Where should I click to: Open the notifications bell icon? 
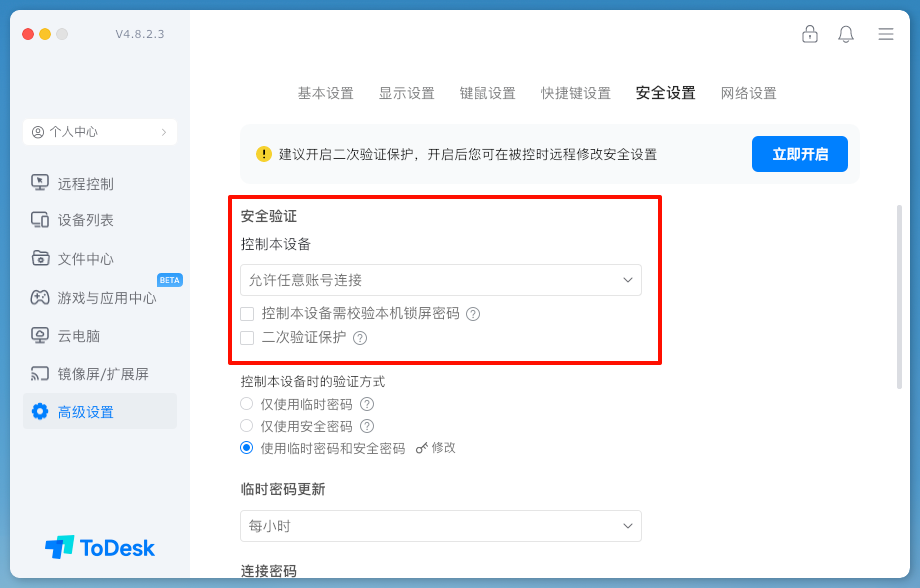[x=846, y=34]
